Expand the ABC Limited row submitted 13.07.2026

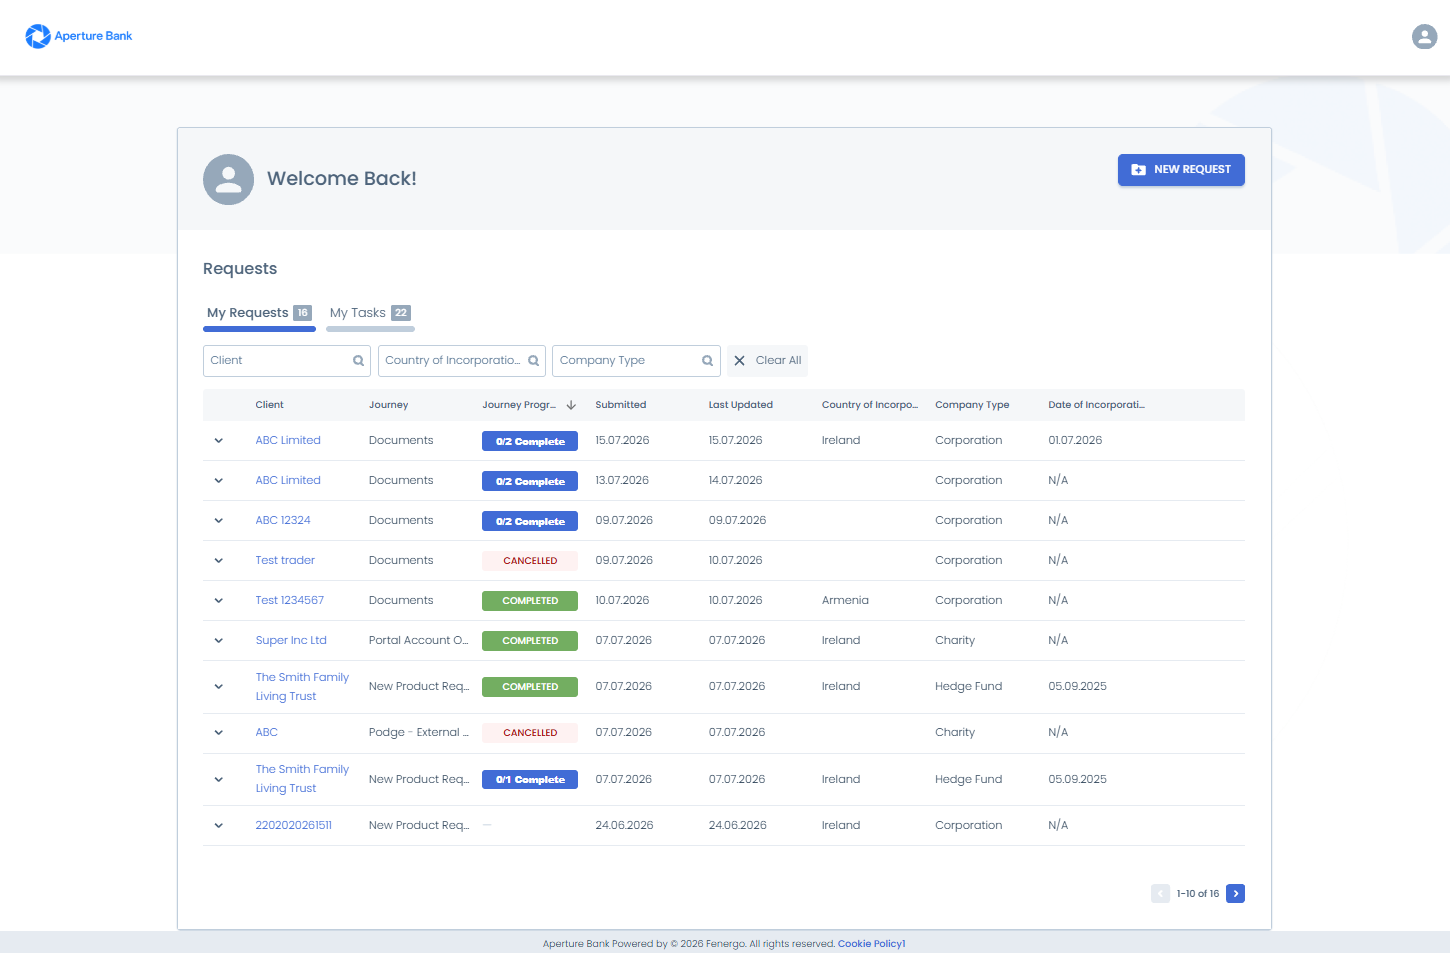pyautogui.click(x=218, y=481)
